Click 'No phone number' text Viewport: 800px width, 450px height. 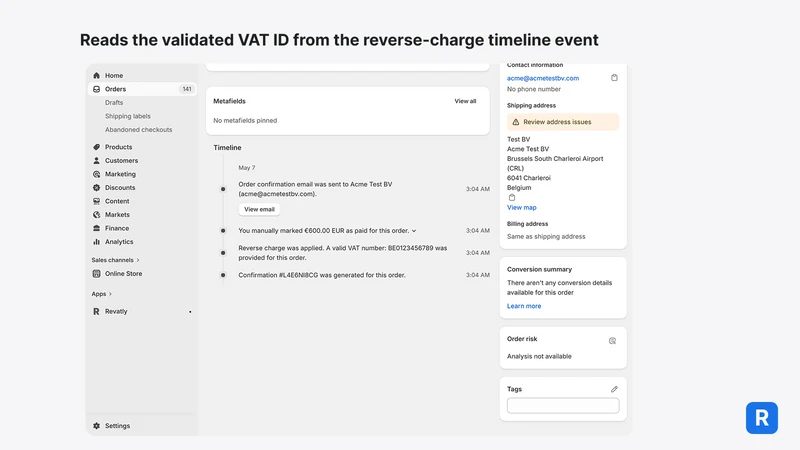click(x=534, y=89)
